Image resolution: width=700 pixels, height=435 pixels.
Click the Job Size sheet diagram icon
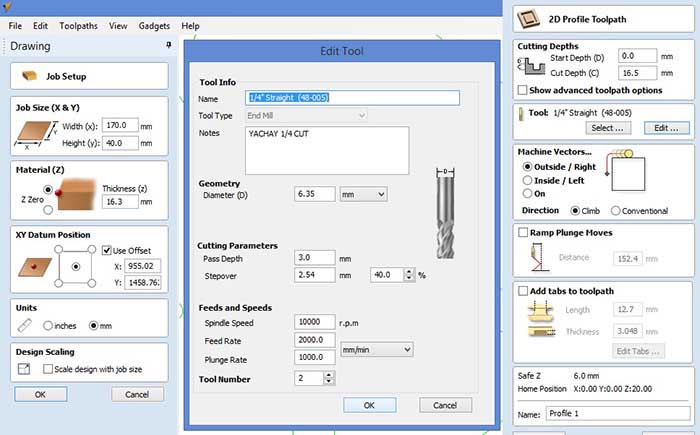[x=36, y=135]
